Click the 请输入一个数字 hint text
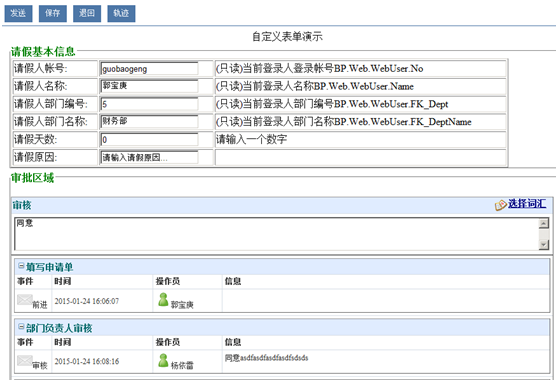 pos(252,139)
